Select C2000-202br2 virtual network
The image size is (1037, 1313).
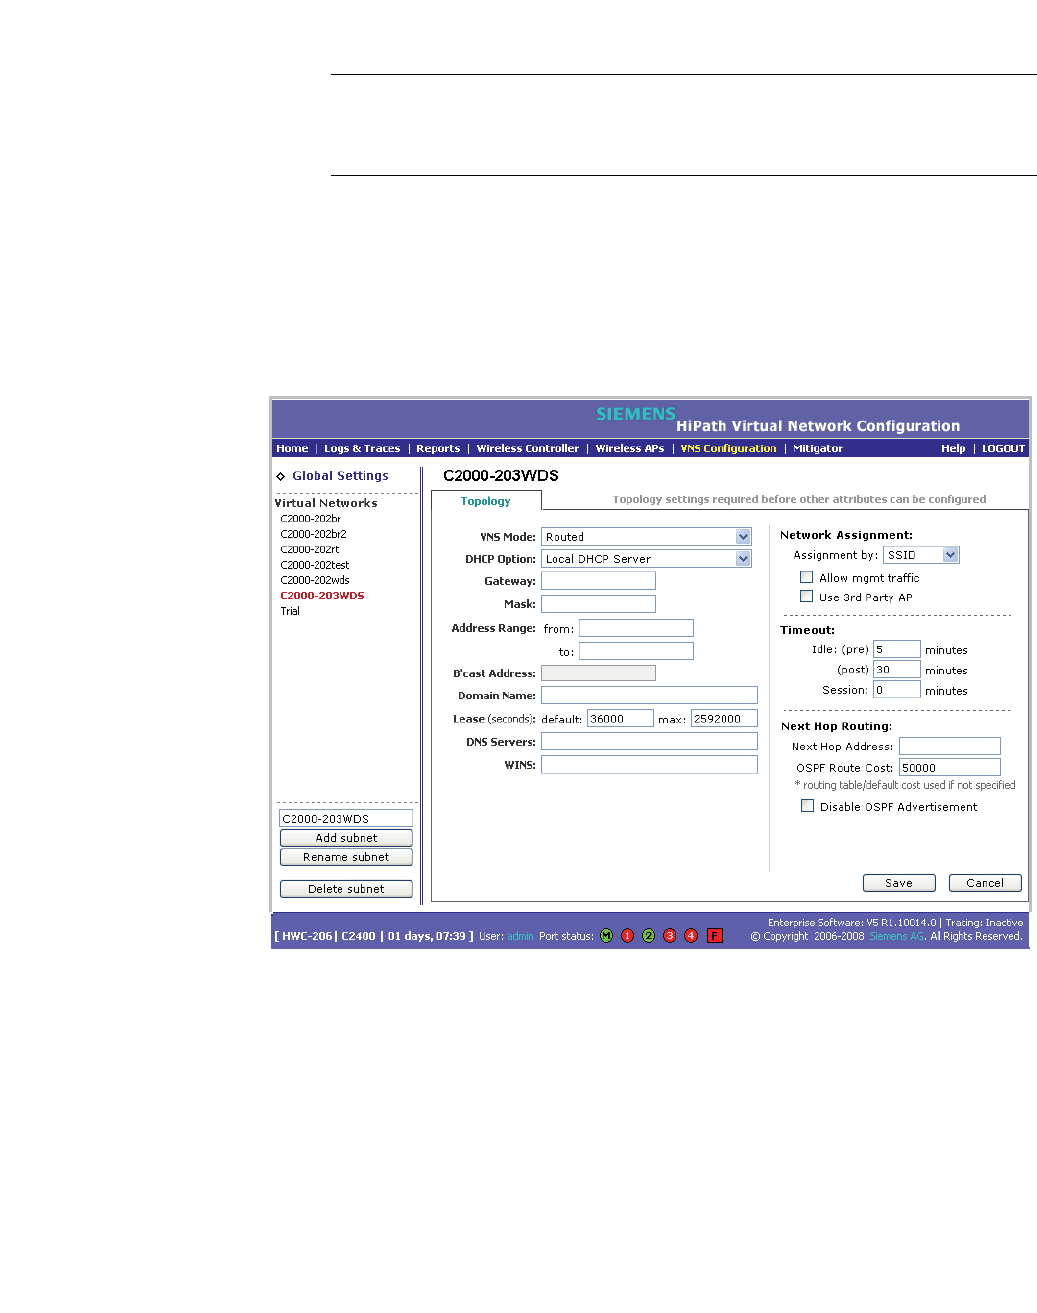coord(313,534)
